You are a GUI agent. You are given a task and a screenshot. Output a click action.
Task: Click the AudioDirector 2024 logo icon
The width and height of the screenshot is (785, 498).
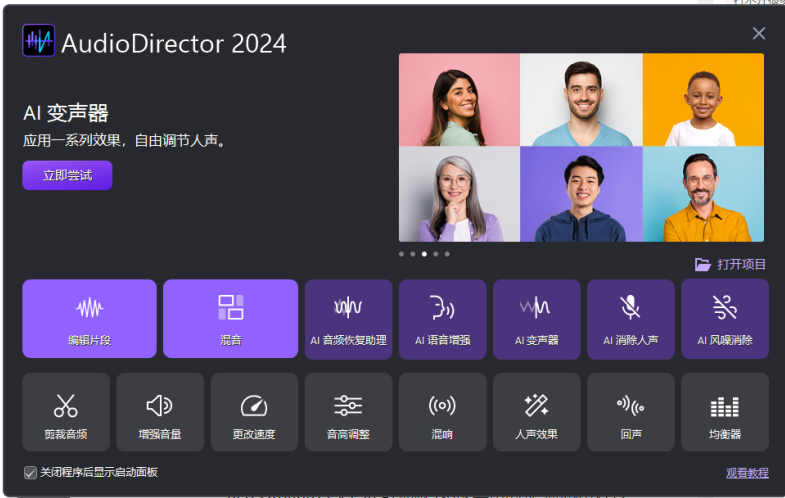coord(39,41)
